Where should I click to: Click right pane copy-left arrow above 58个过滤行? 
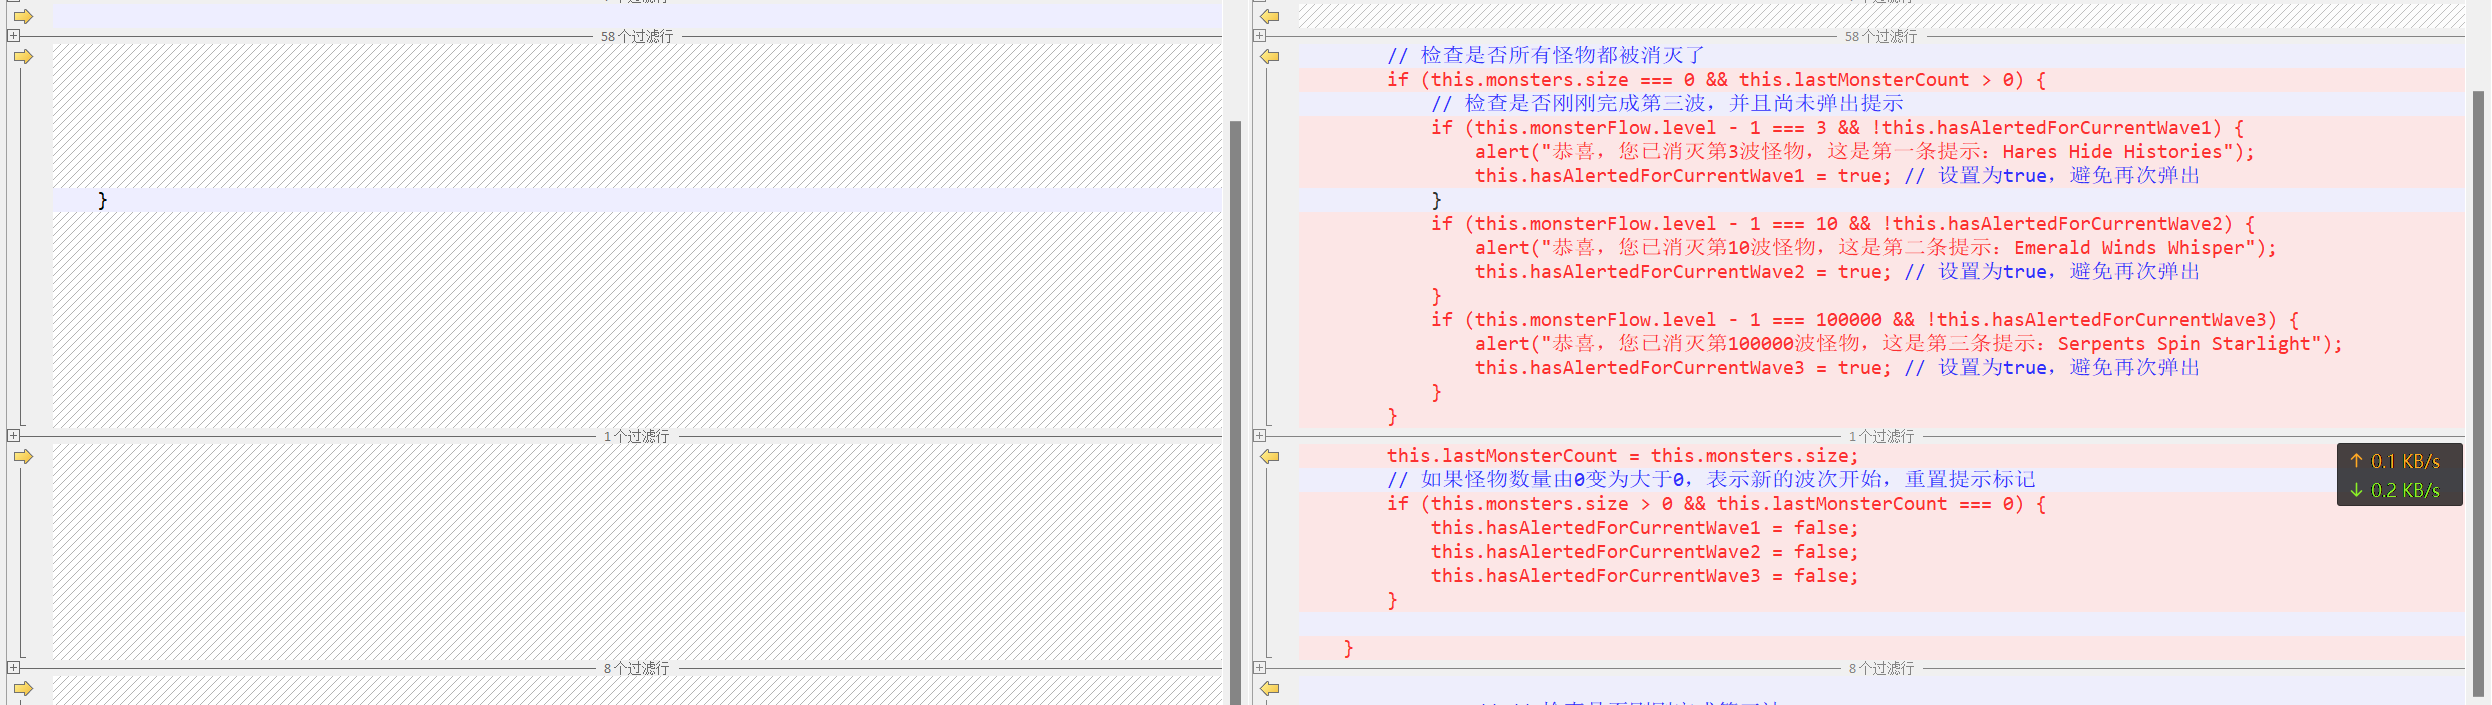tap(1269, 16)
